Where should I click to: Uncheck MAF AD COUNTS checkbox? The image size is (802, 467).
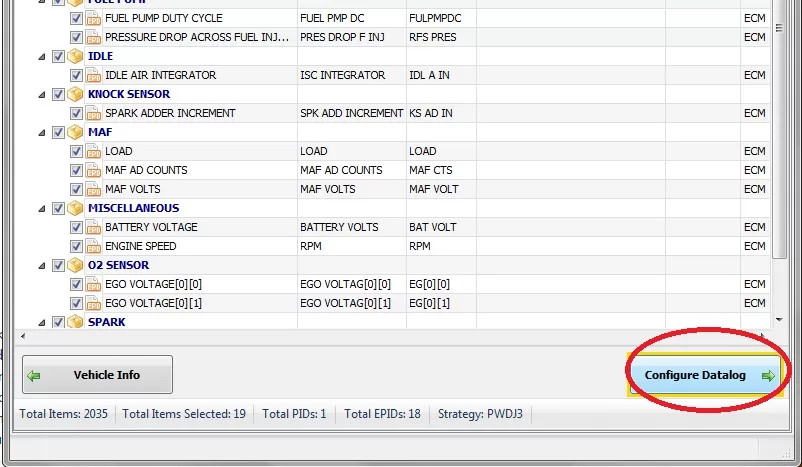coord(76,170)
